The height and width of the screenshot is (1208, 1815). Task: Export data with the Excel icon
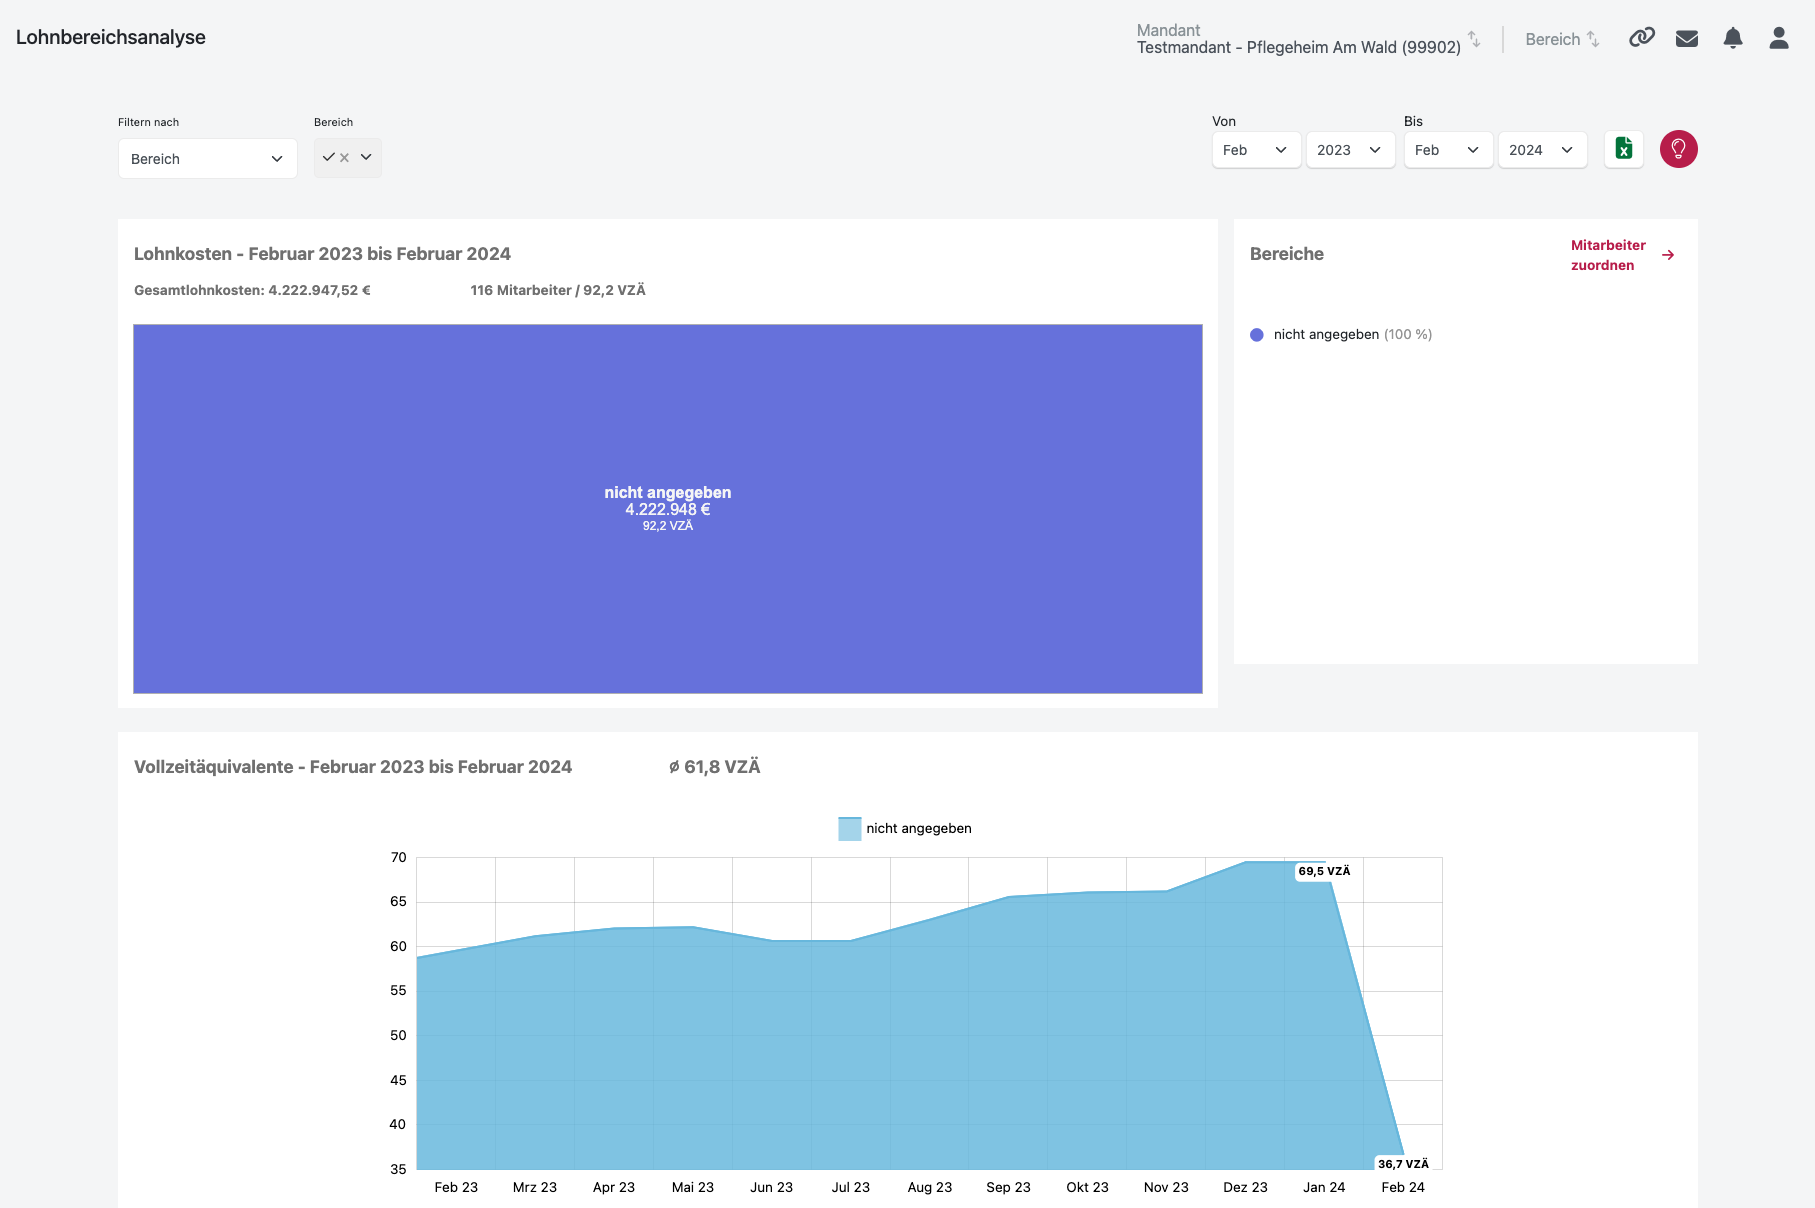pos(1624,150)
